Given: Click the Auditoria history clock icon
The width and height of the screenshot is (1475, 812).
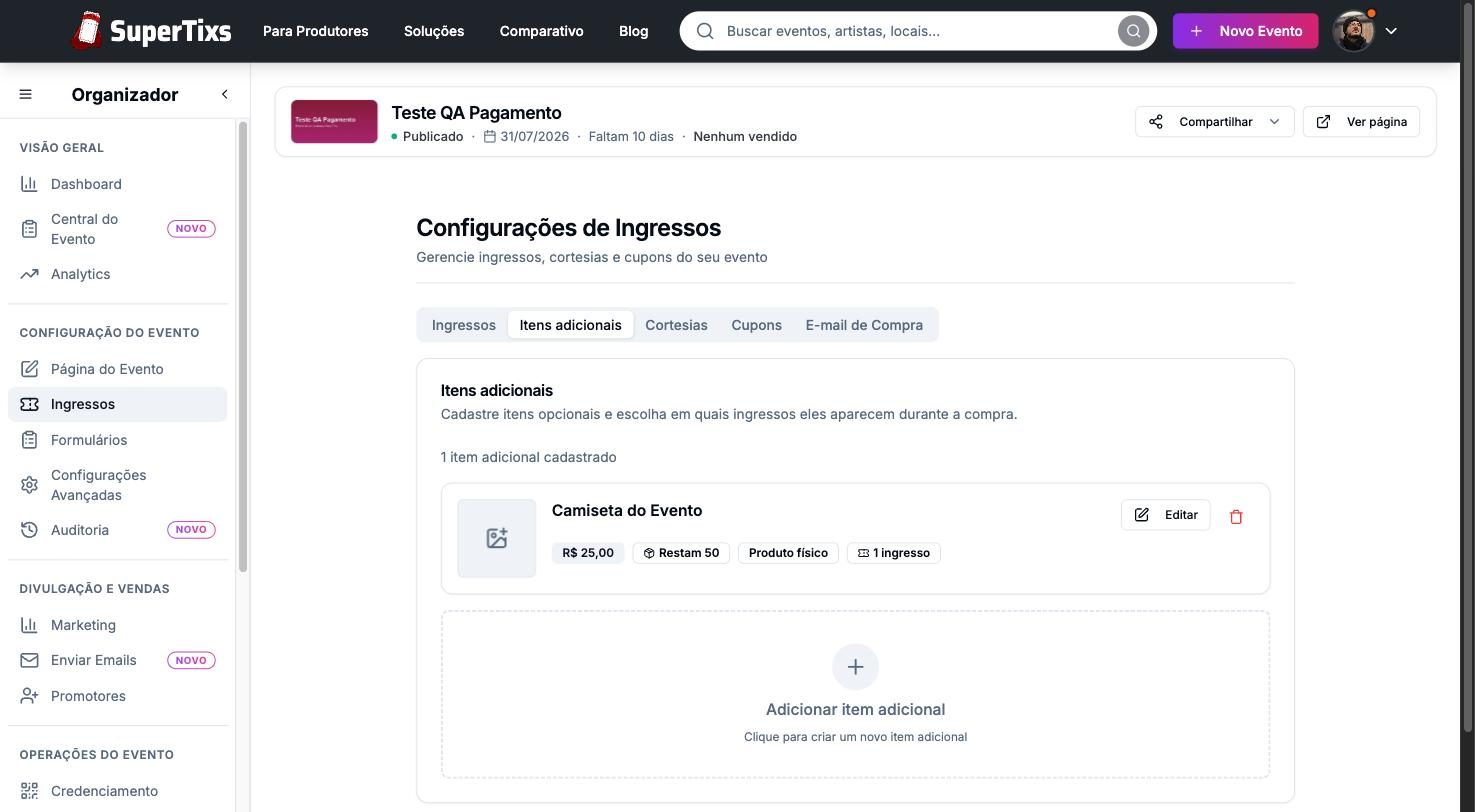Looking at the screenshot, I should pos(29,530).
